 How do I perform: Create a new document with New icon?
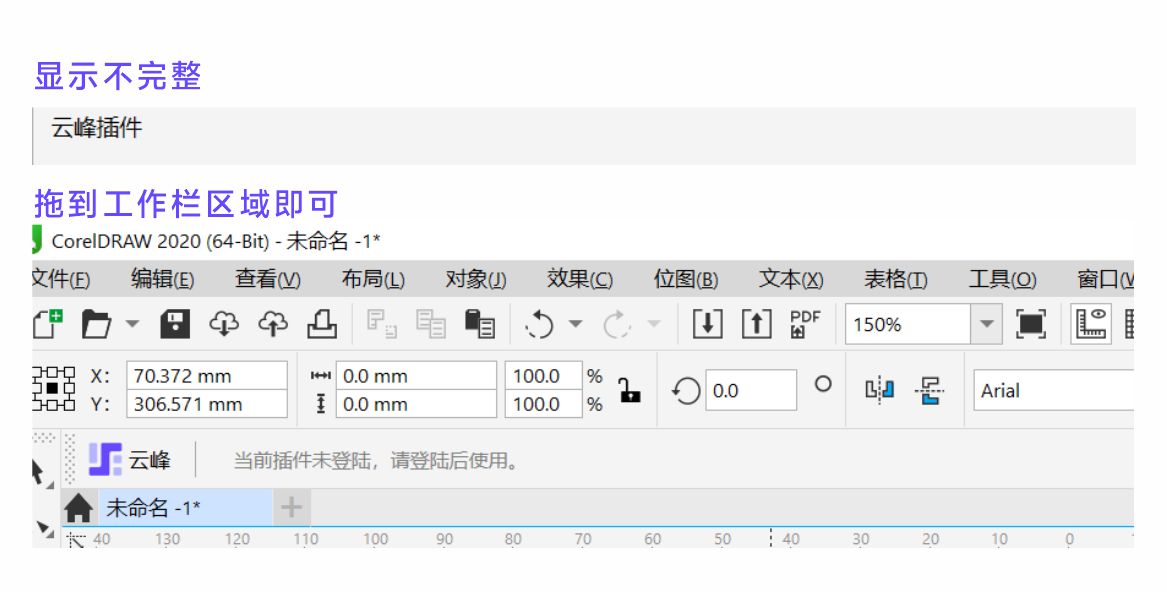(x=48, y=325)
